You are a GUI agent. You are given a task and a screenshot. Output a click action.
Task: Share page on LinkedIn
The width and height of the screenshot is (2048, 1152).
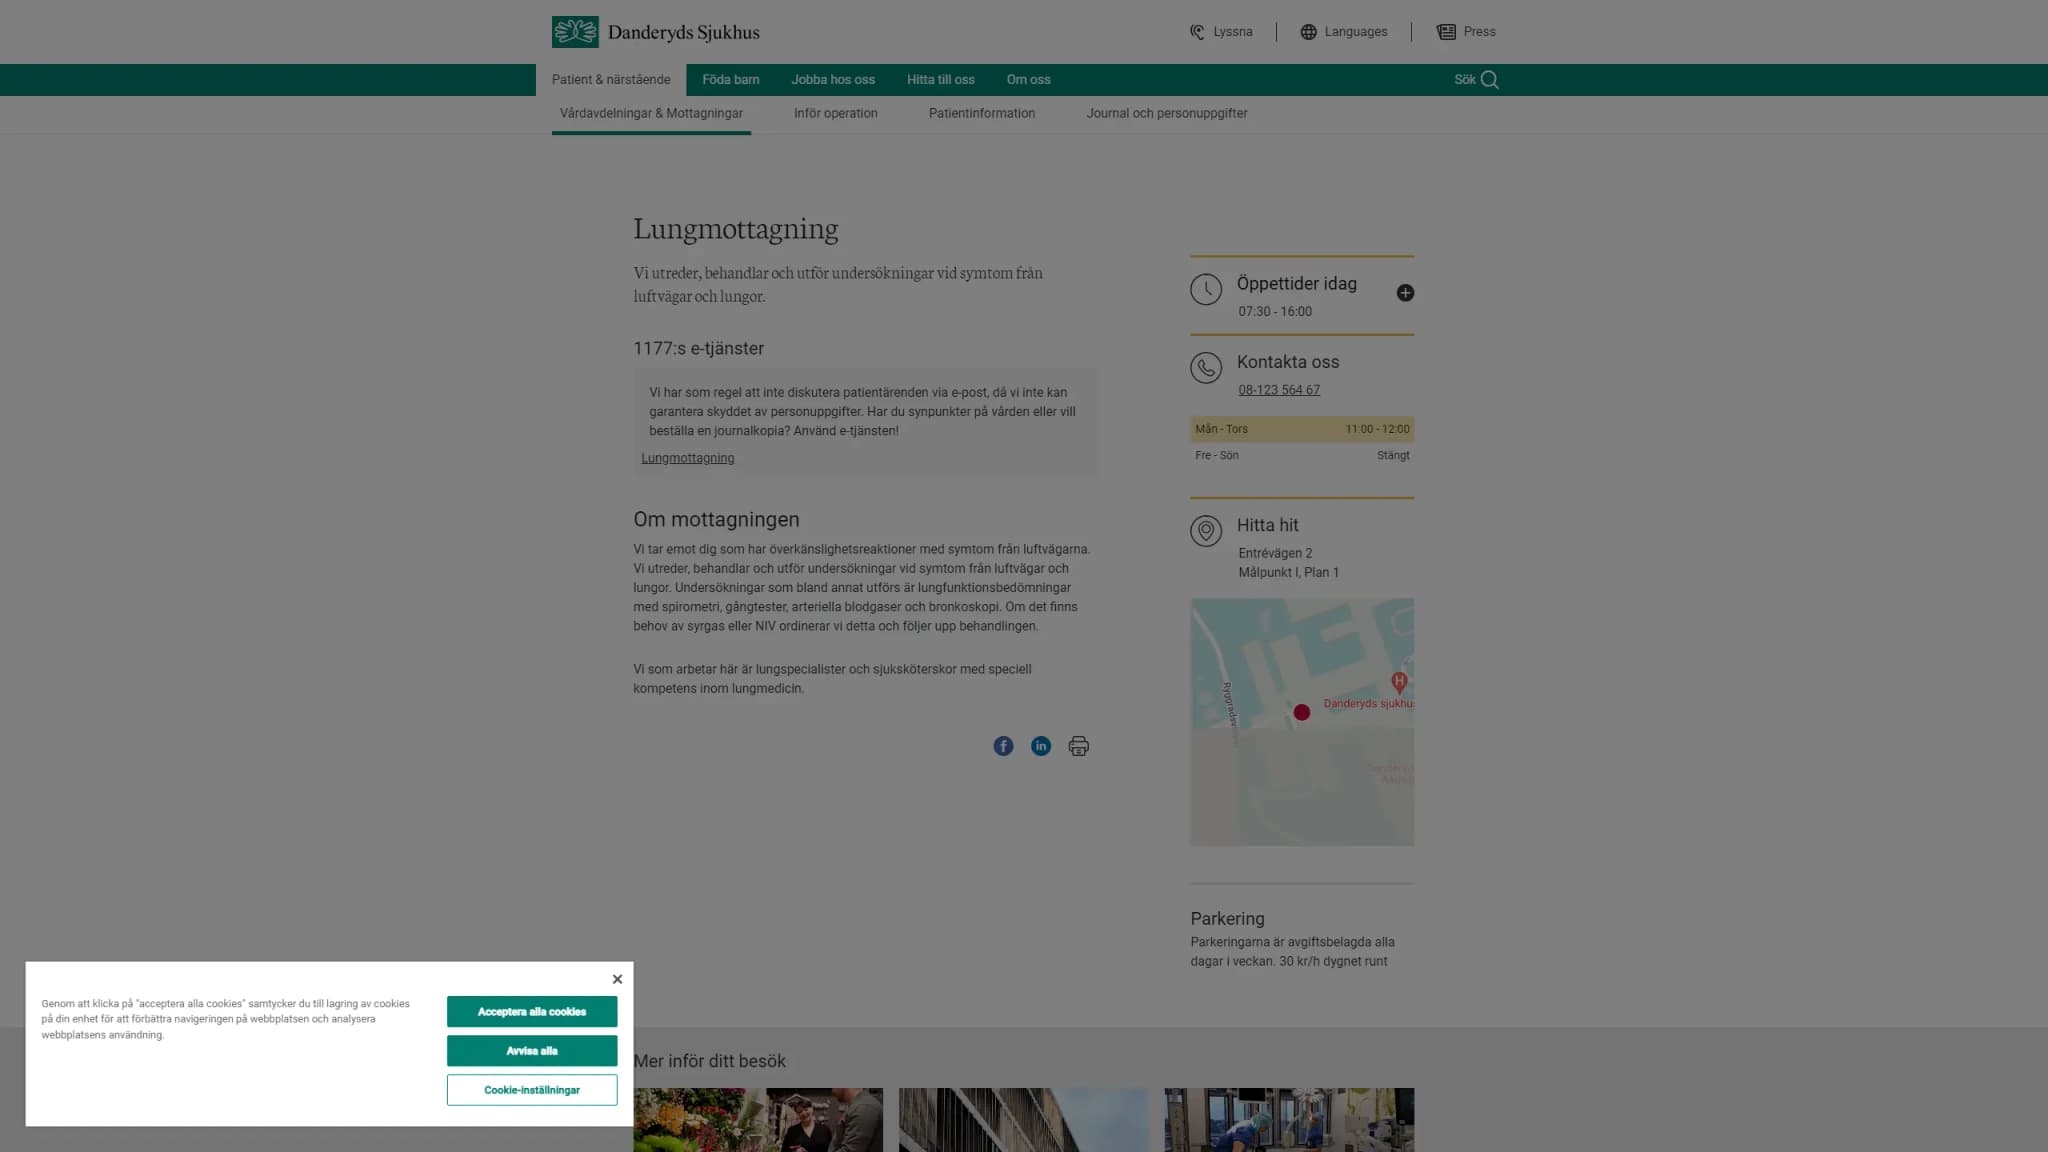1041,746
